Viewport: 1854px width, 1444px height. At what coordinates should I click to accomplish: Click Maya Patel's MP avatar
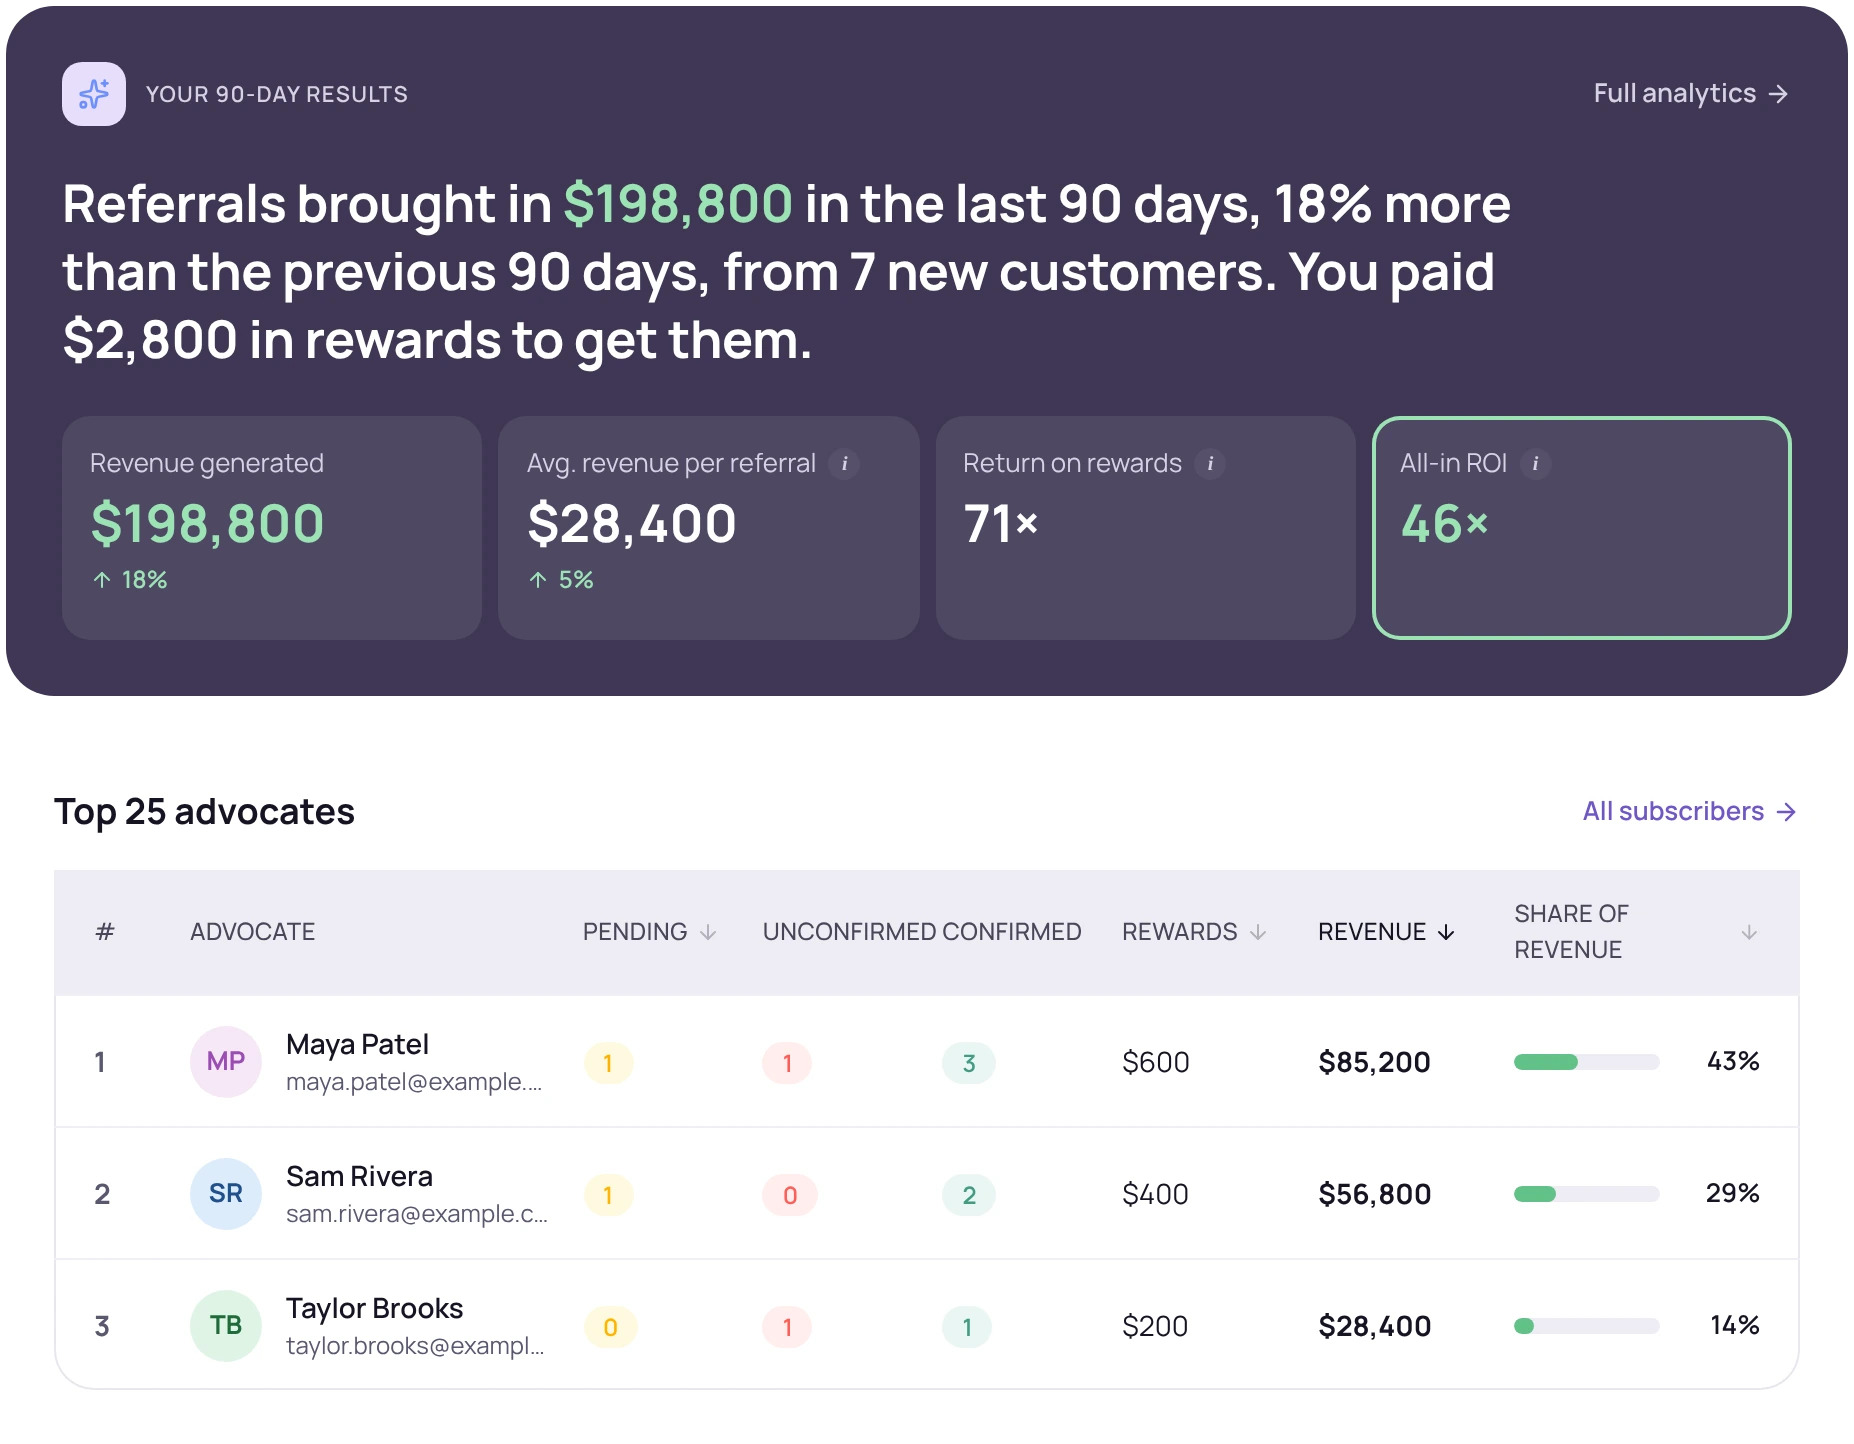point(226,1062)
